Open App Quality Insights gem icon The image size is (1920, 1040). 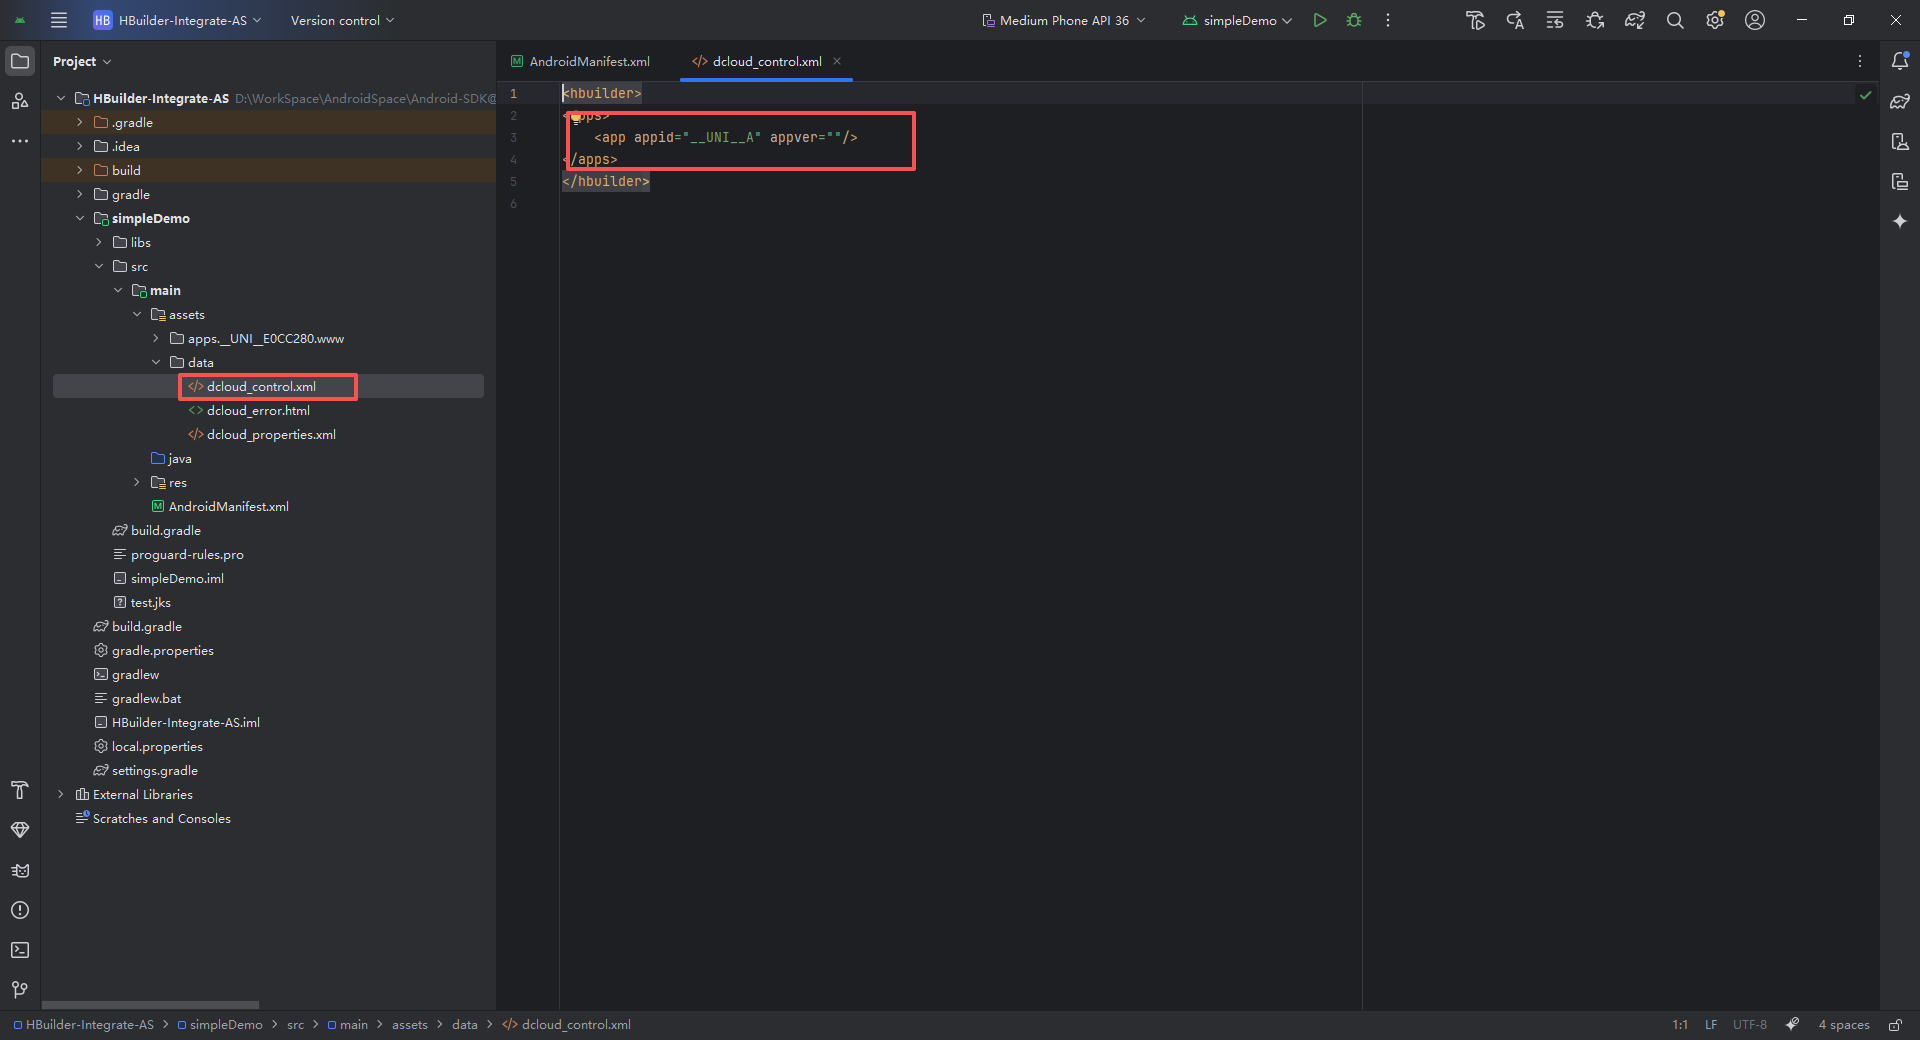(x=20, y=830)
